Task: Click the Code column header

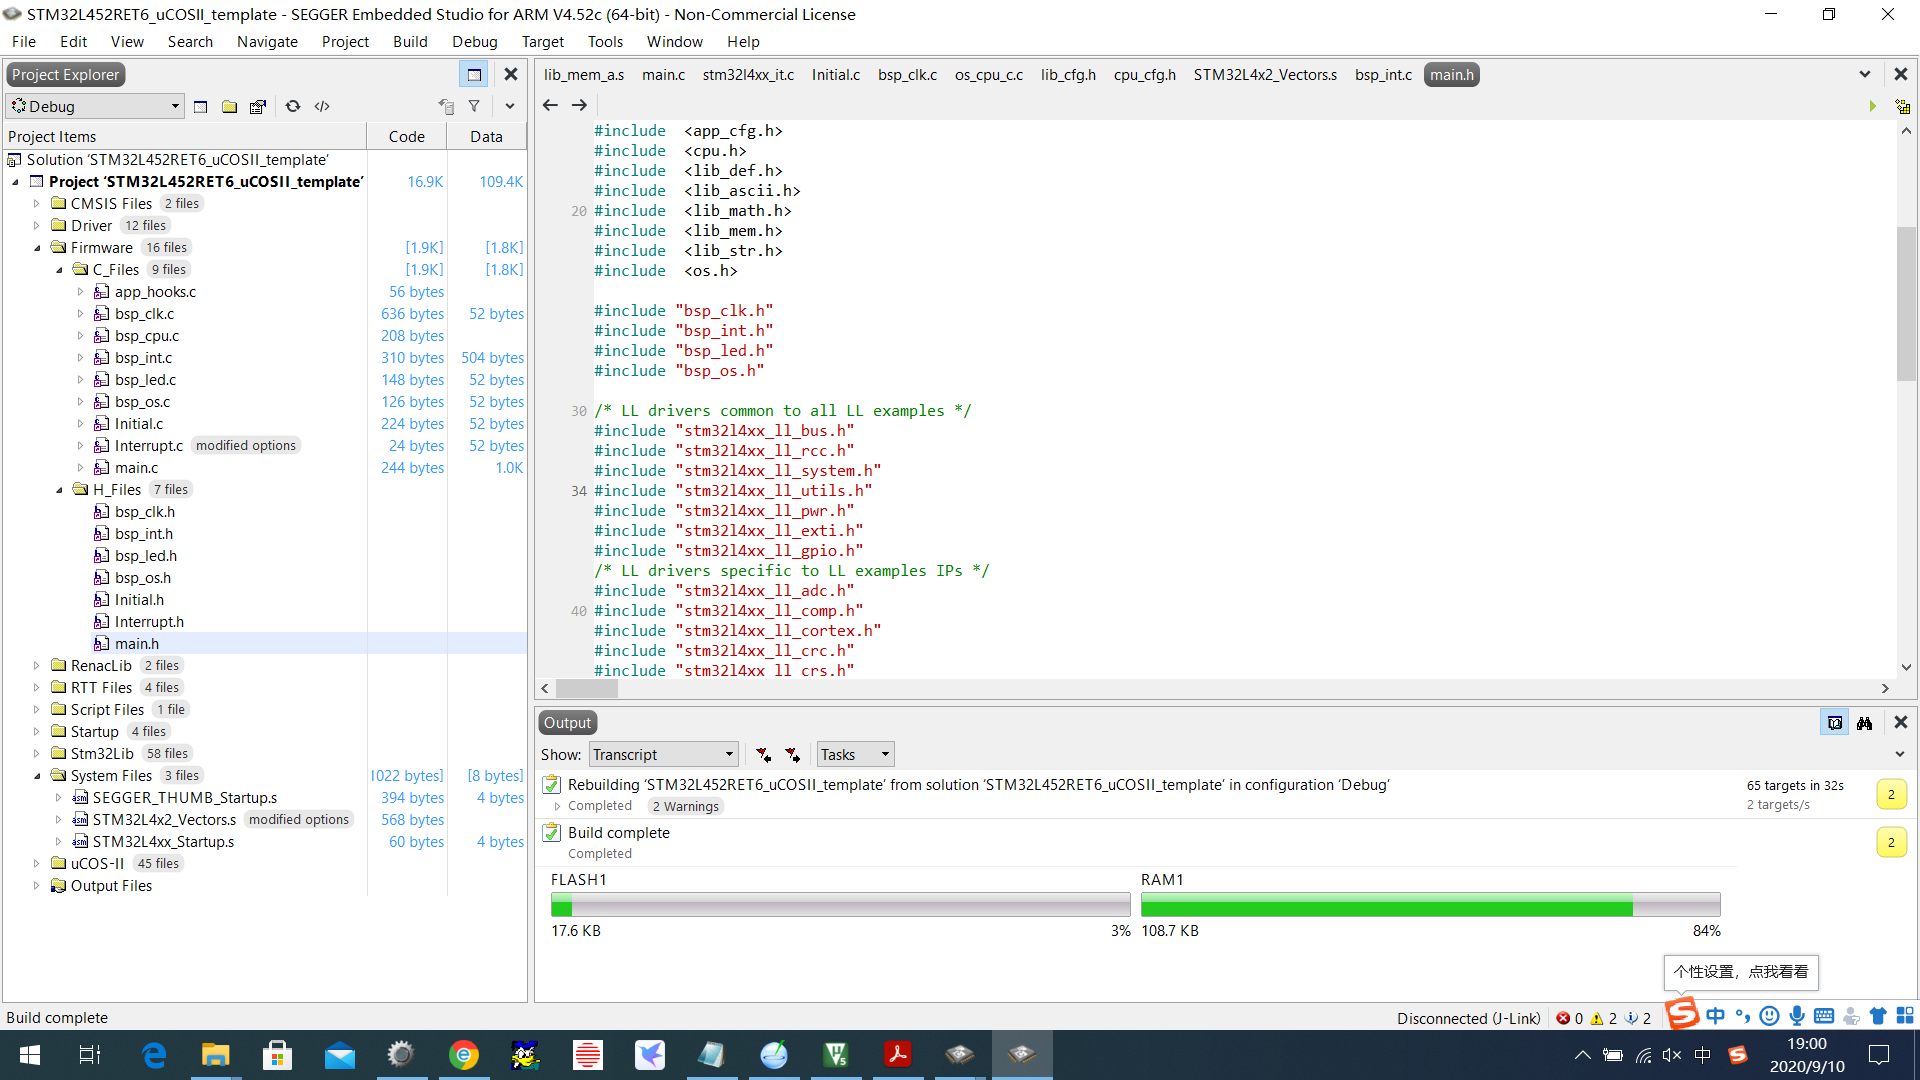Action: coord(406,137)
